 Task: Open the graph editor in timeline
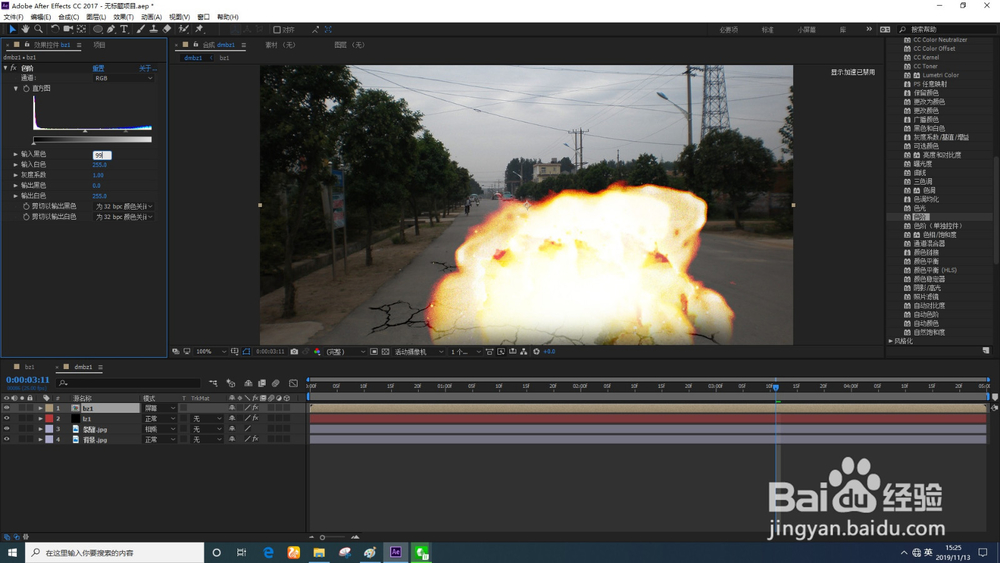[293, 383]
